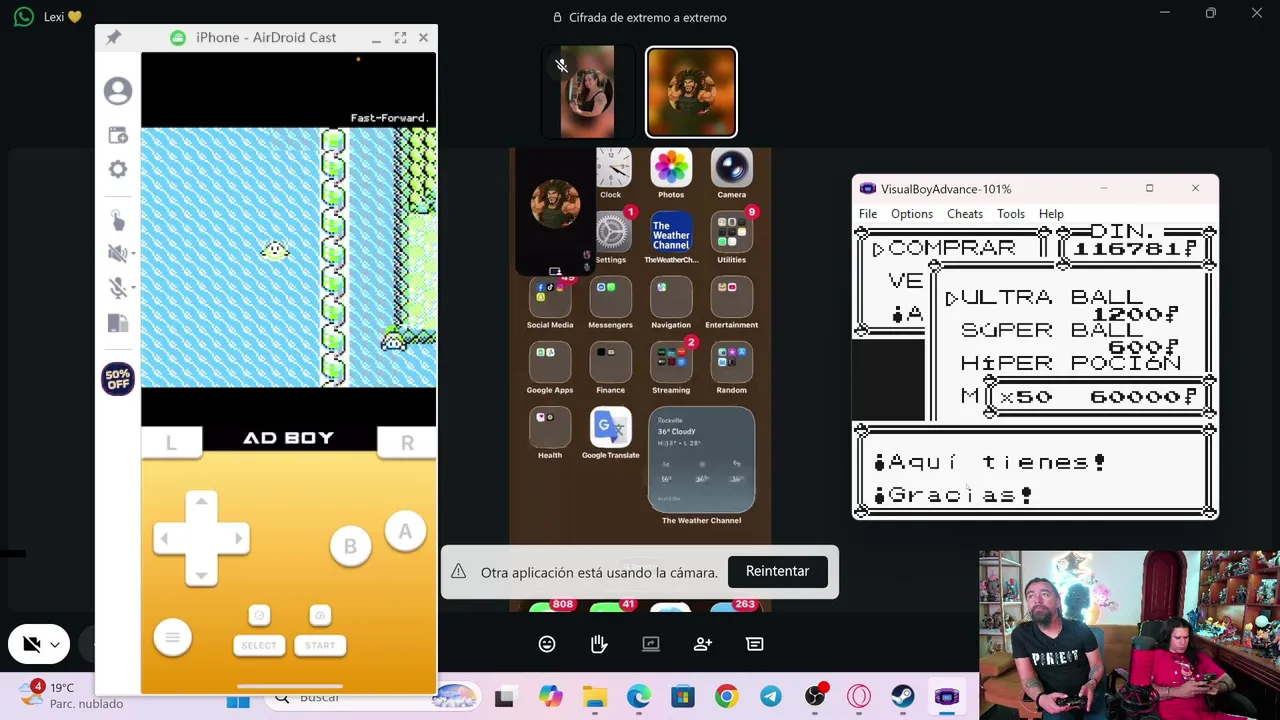Click the new cast window icon in AirDroid sidebar
Viewport: 1280px width, 720px height.
(x=118, y=135)
